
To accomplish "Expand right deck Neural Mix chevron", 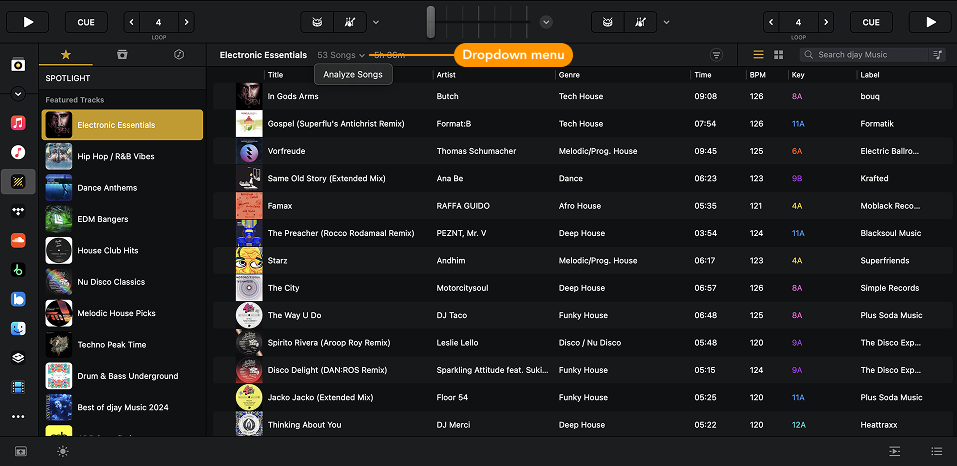I will point(666,22).
